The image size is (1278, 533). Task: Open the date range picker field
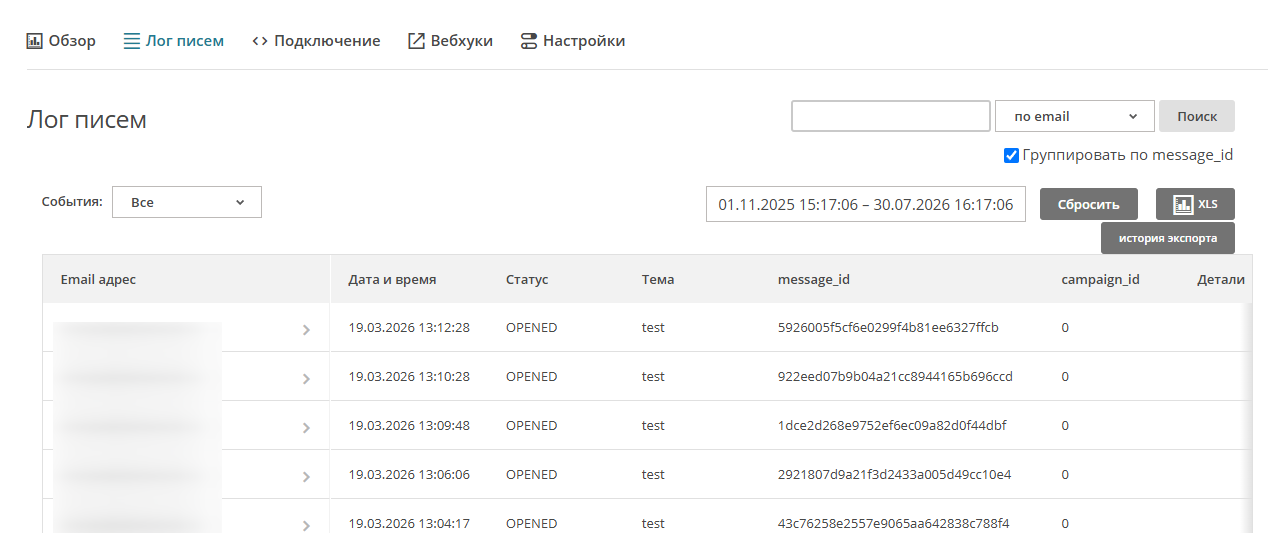[x=865, y=204]
